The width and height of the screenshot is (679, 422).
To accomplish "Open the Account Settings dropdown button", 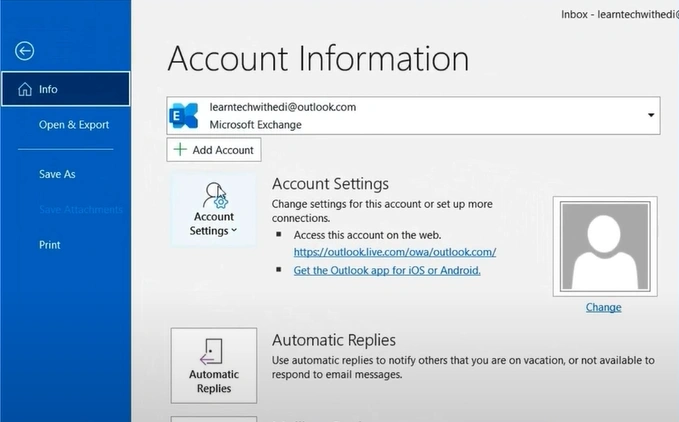I will tap(213, 210).
